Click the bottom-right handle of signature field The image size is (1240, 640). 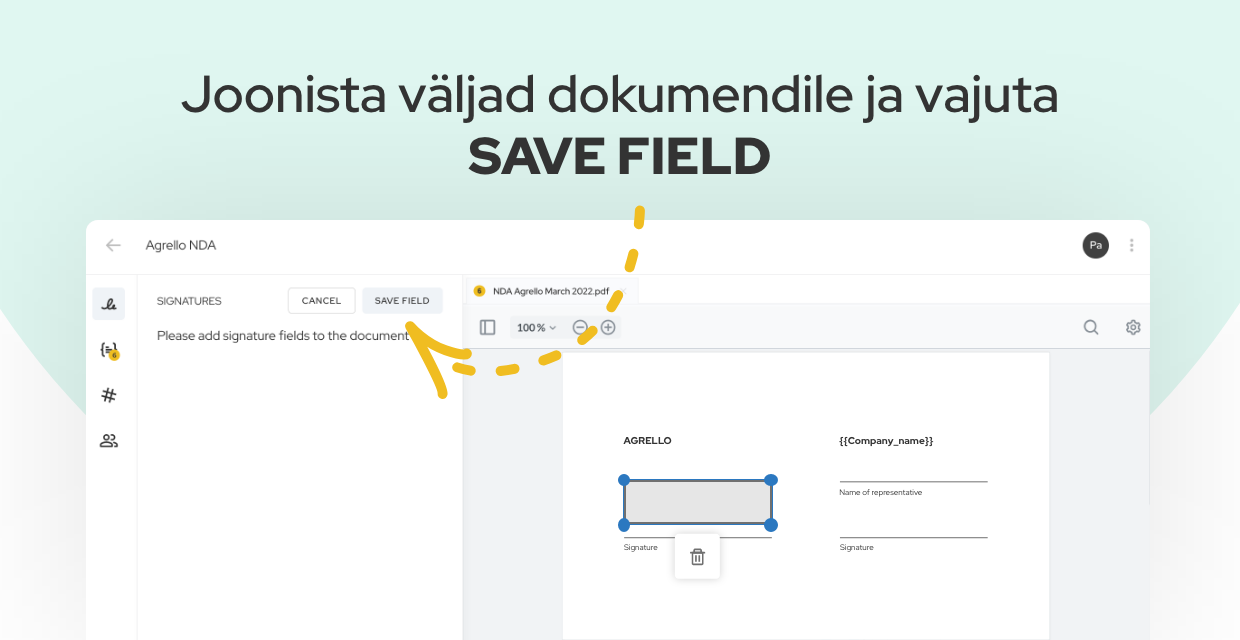[771, 525]
